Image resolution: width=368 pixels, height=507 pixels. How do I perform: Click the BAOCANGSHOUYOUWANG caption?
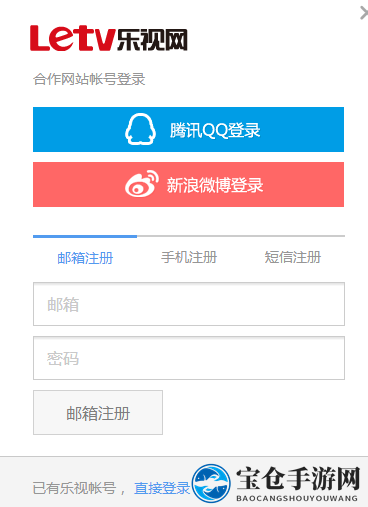[x=297, y=498]
